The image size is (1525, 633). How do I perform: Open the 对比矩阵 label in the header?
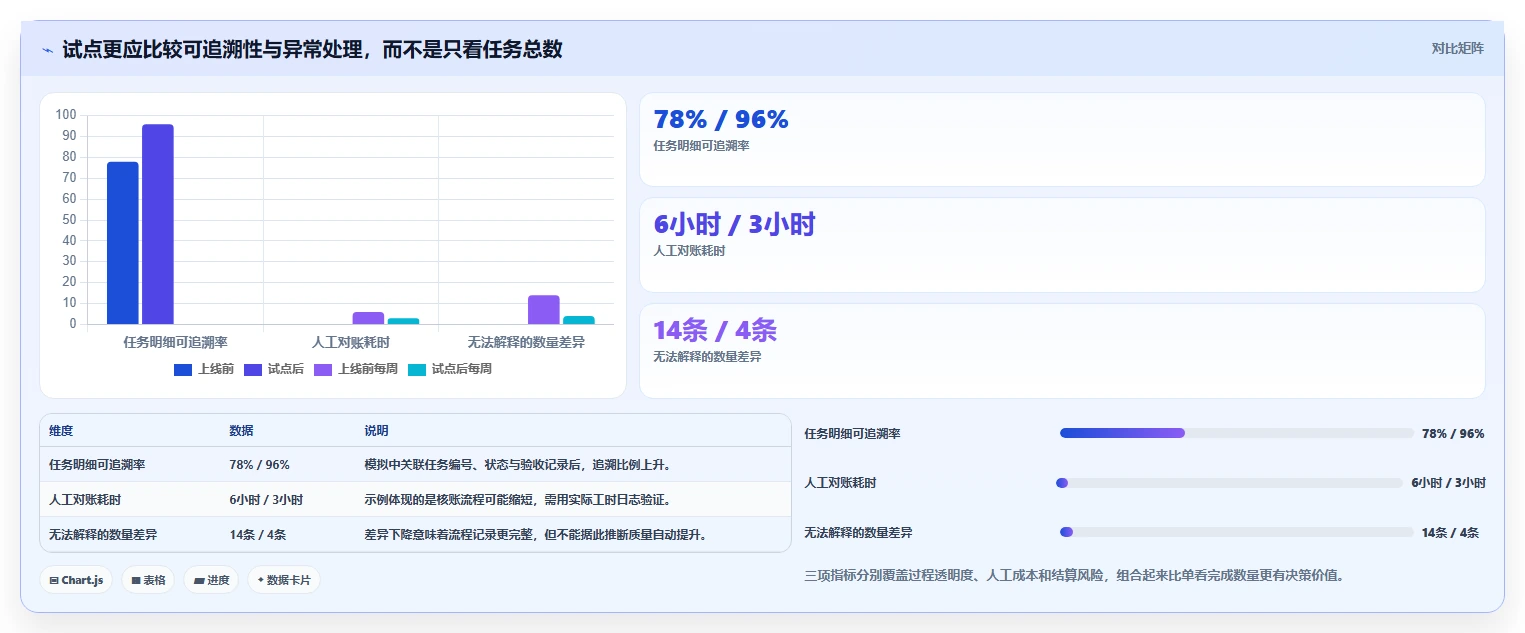pyautogui.click(x=1457, y=48)
